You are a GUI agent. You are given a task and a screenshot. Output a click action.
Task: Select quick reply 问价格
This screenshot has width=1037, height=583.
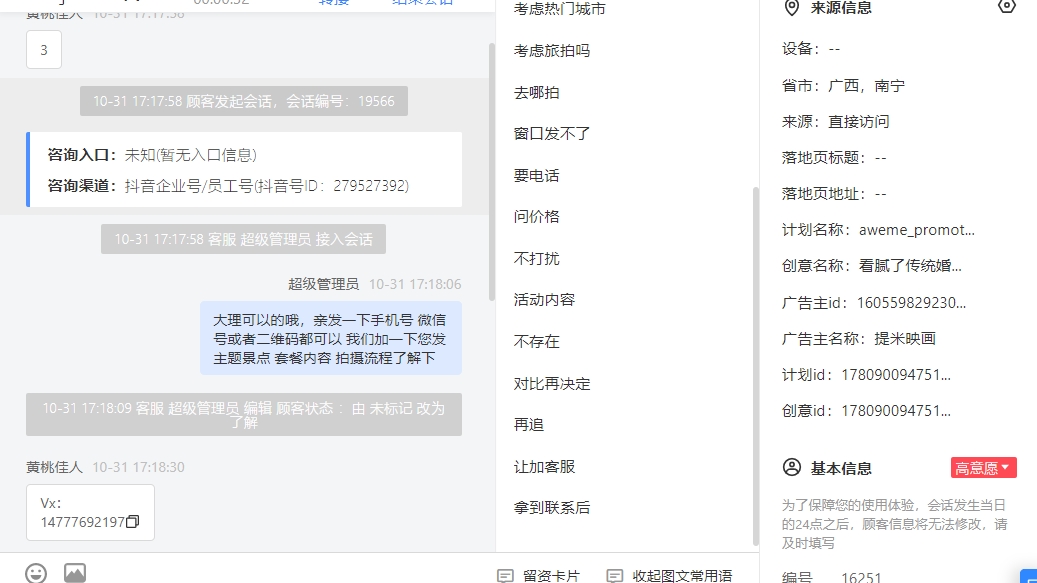(536, 217)
